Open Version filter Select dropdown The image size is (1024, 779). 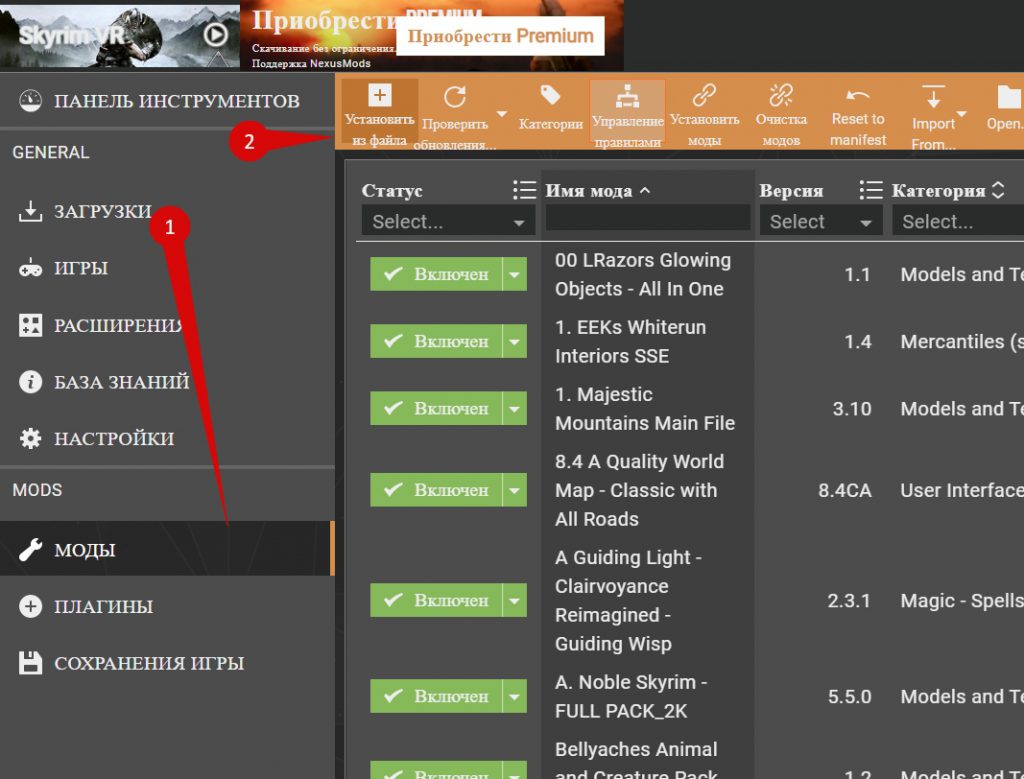(x=819, y=222)
